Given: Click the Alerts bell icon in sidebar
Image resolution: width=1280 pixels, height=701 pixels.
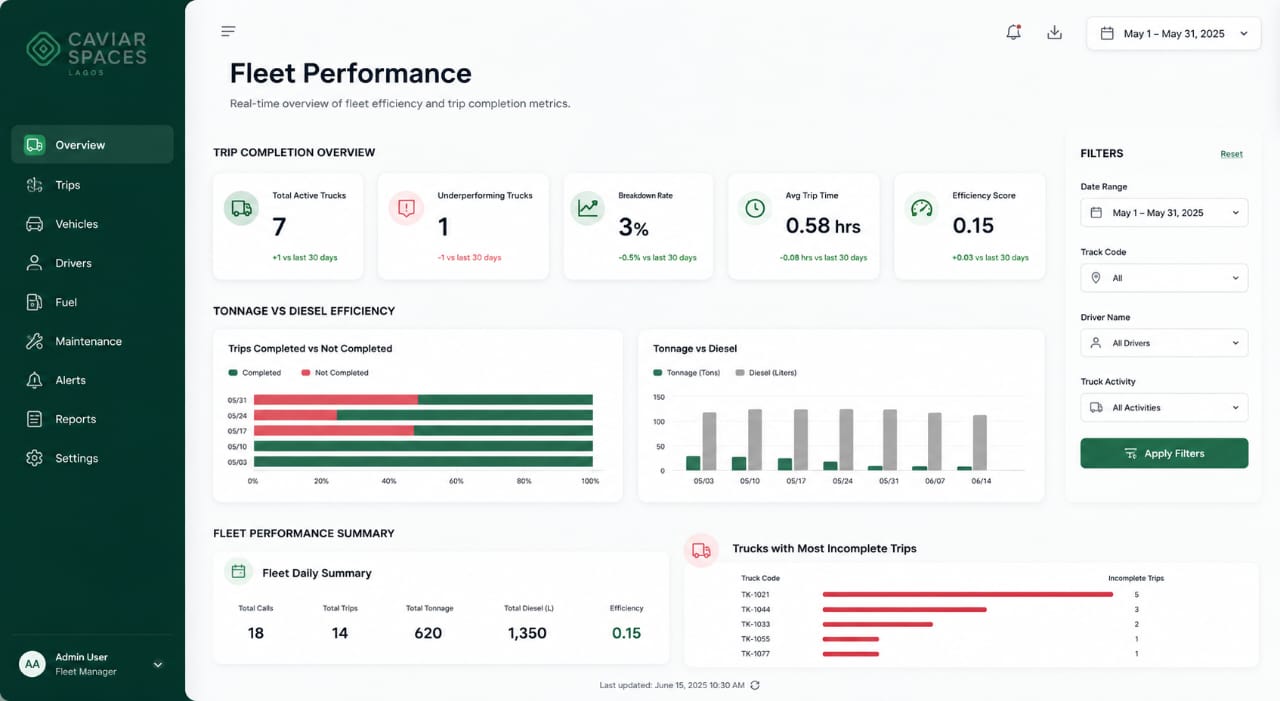Looking at the screenshot, I should (x=35, y=380).
